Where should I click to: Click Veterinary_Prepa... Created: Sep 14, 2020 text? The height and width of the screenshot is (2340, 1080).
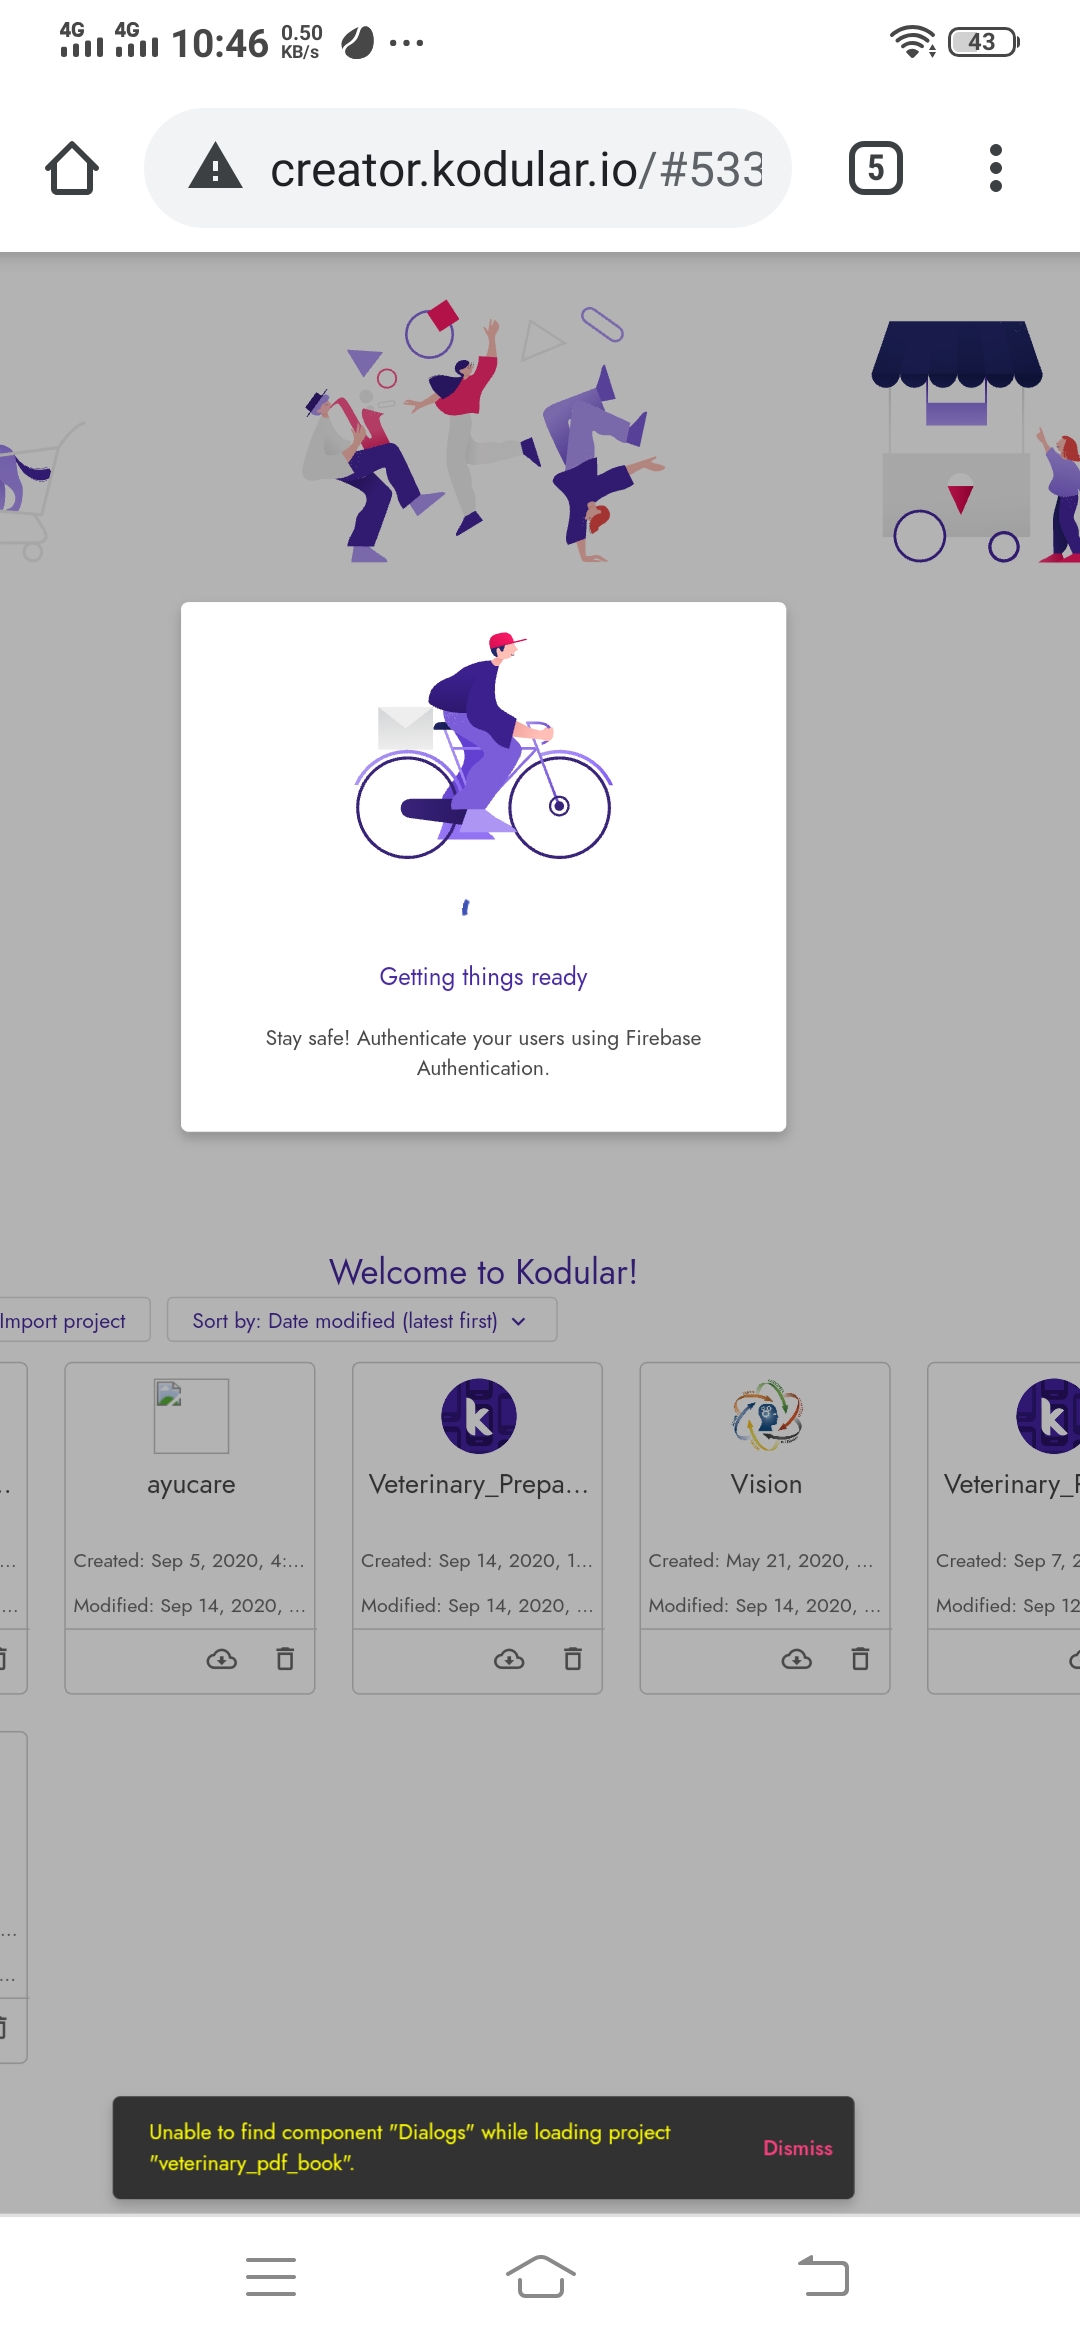(477, 1561)
